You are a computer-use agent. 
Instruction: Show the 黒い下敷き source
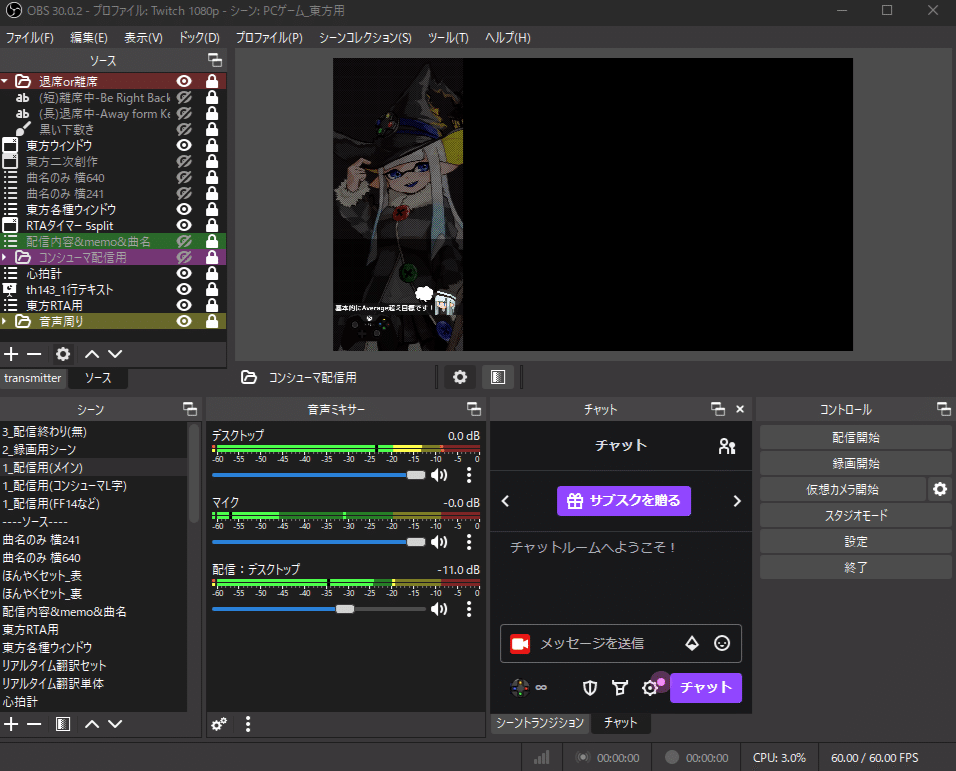point(184,129)
